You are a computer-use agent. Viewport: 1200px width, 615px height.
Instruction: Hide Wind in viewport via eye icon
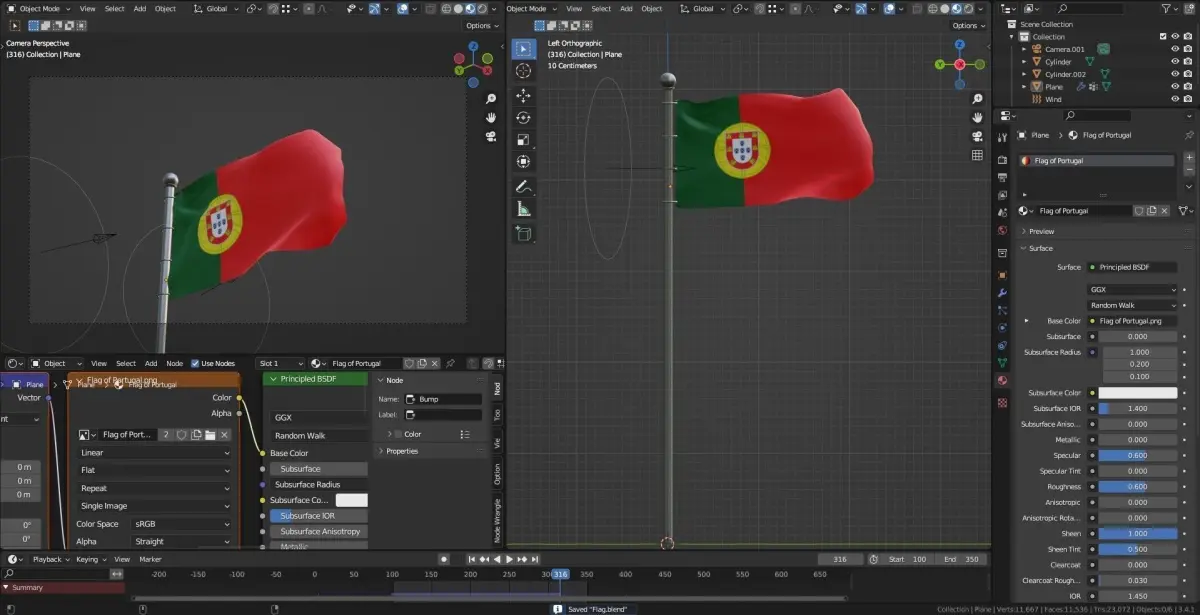[1175, 100]
